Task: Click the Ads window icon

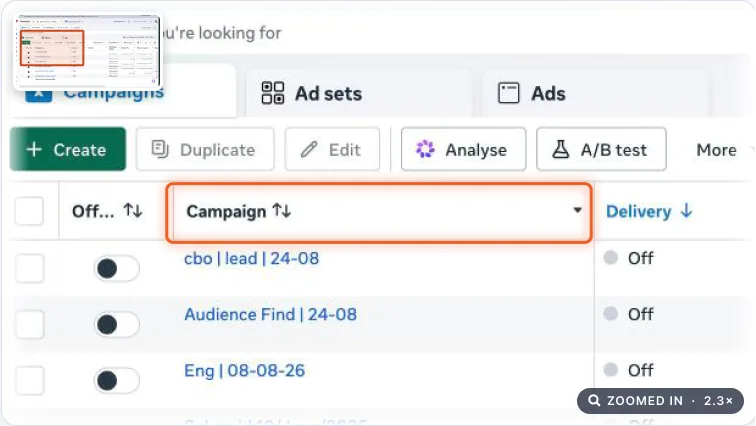Action: 508,93
